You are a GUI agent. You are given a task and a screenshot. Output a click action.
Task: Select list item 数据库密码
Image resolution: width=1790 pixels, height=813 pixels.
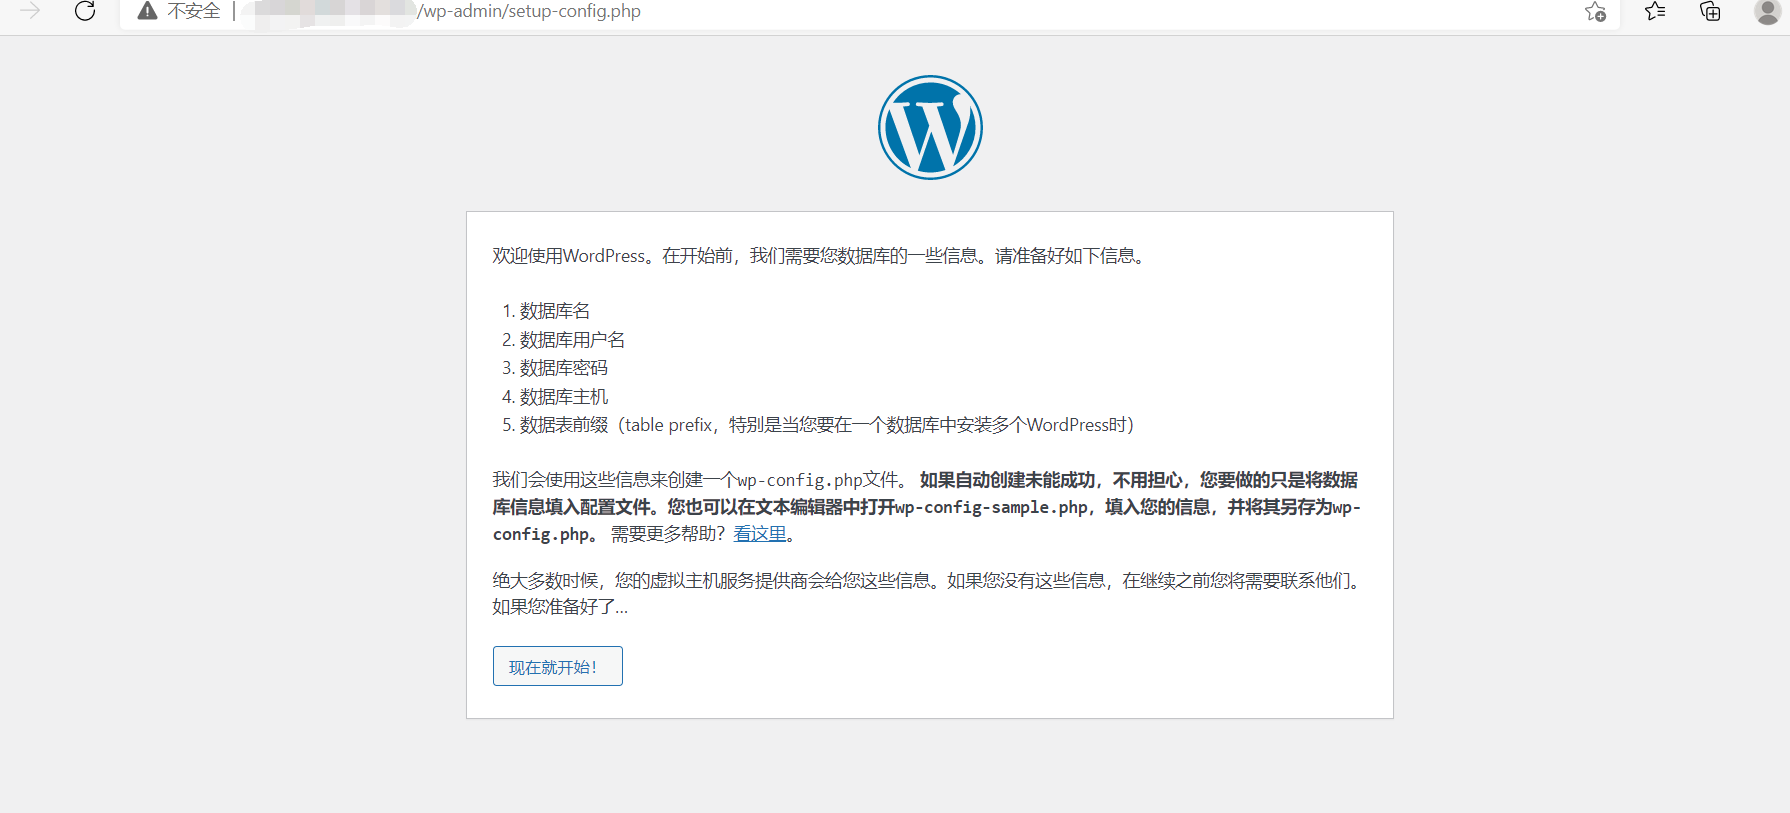tap(564, 368)
